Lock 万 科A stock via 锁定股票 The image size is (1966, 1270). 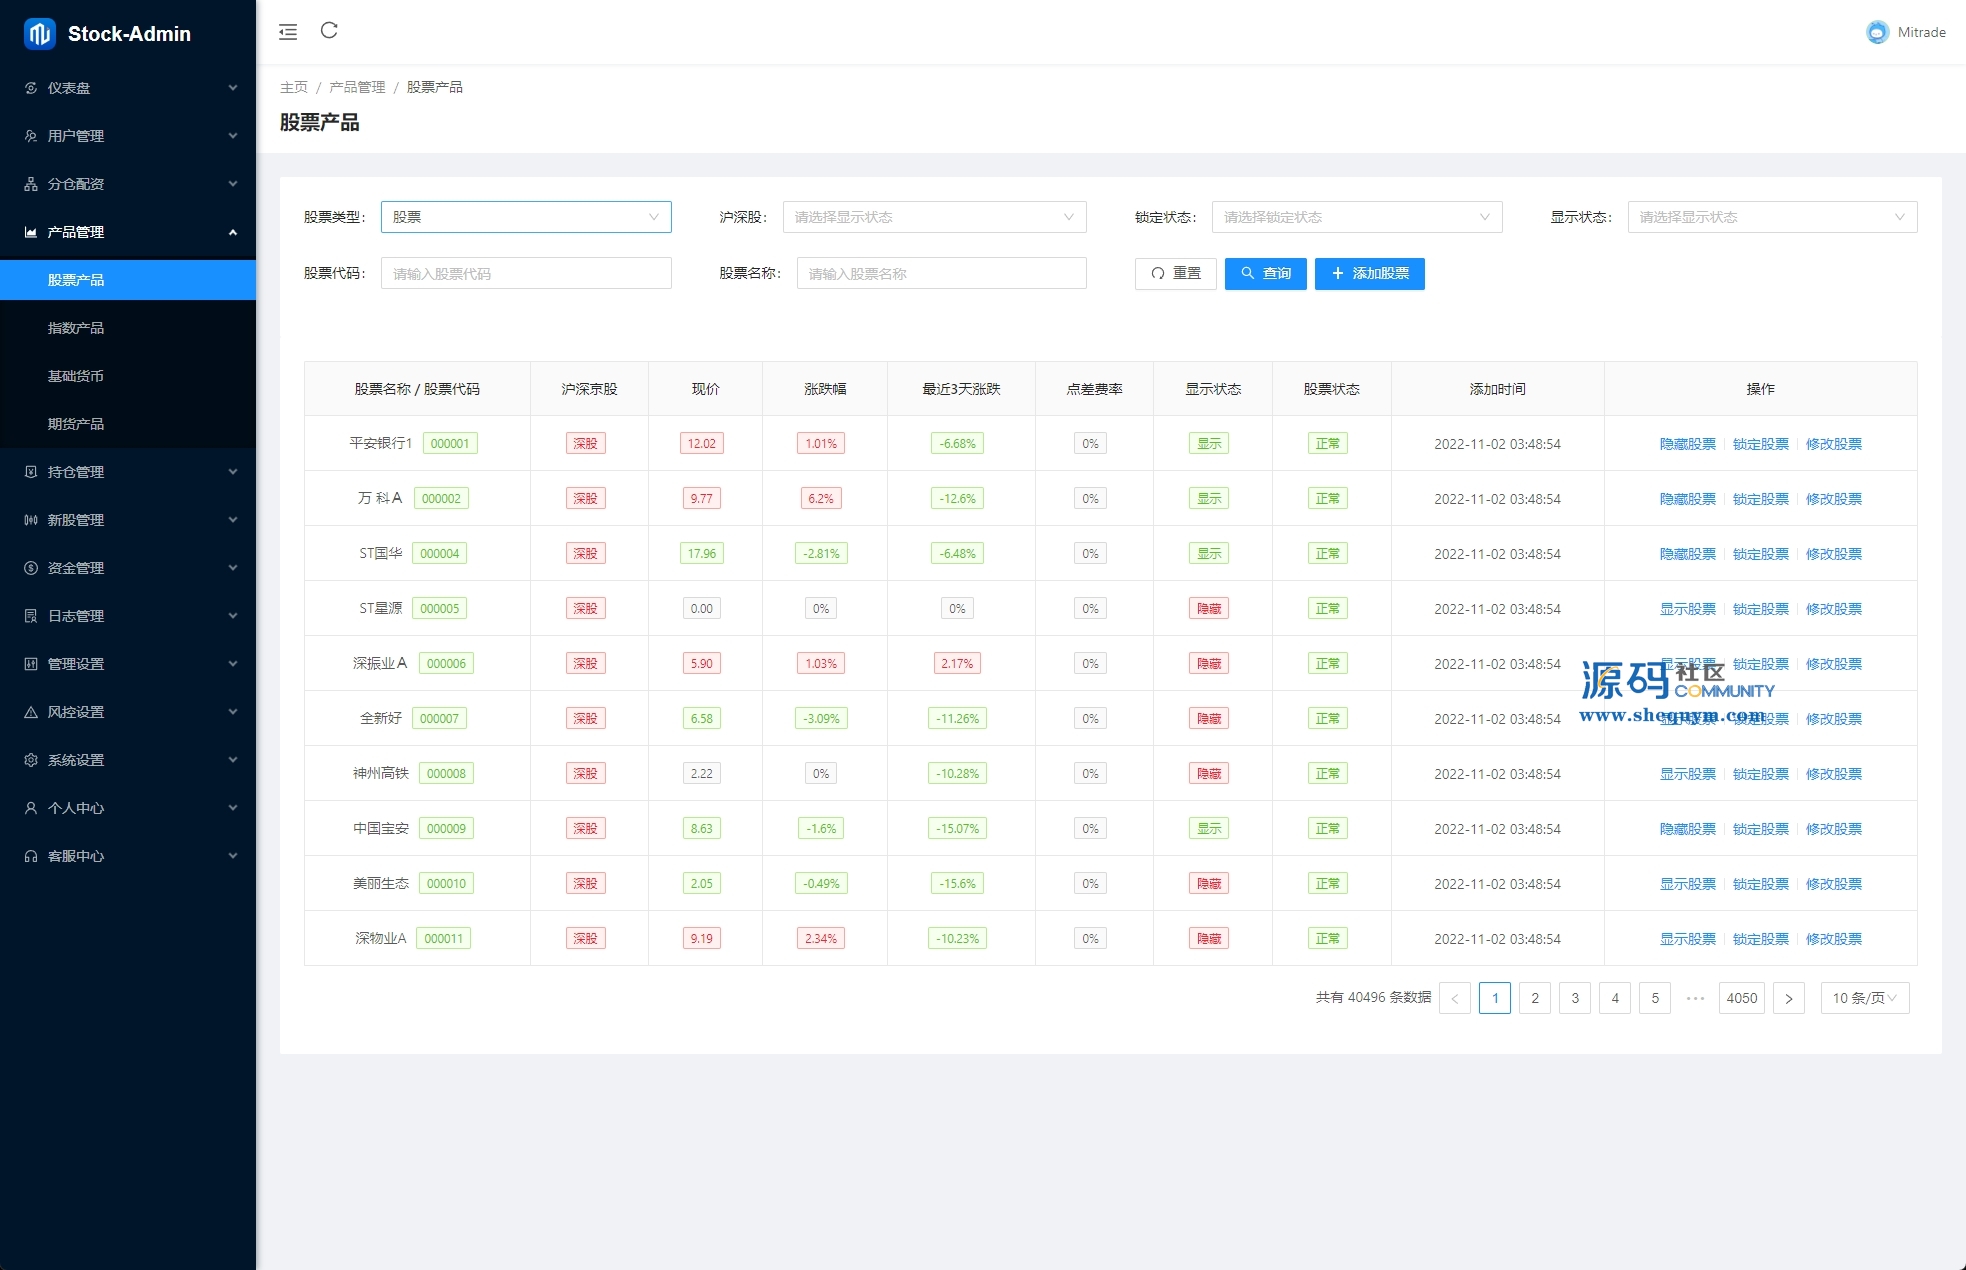point(1760,499)
